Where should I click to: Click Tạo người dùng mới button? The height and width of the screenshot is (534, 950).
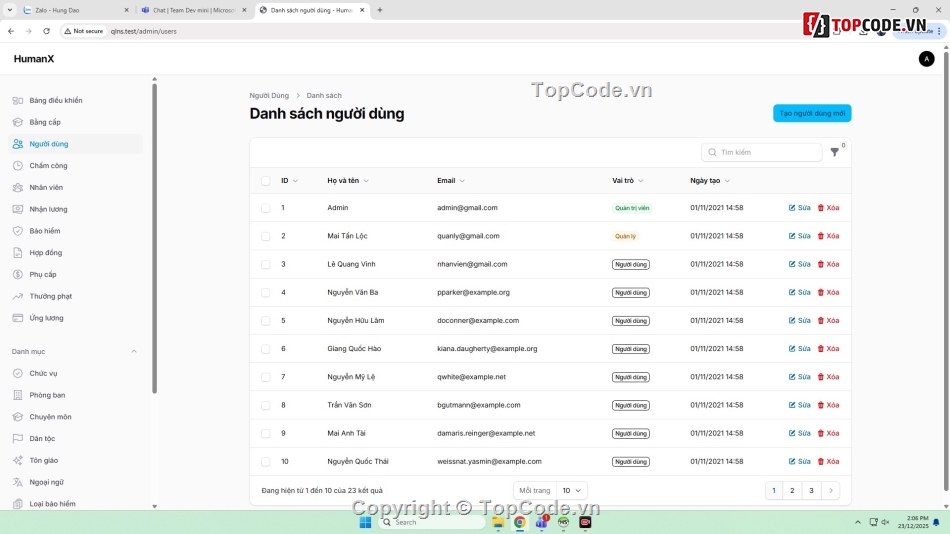click(812, 113)
